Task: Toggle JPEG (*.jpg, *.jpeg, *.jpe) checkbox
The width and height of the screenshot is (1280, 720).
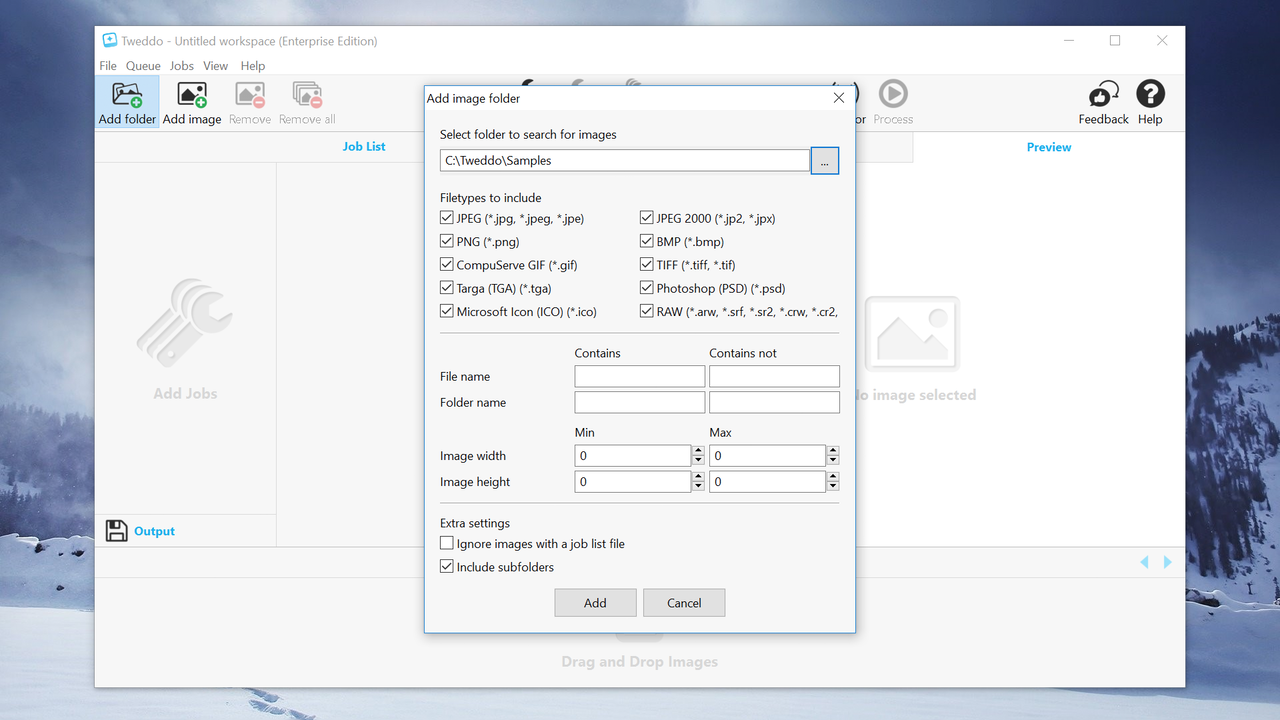Action: pos(447,218)
